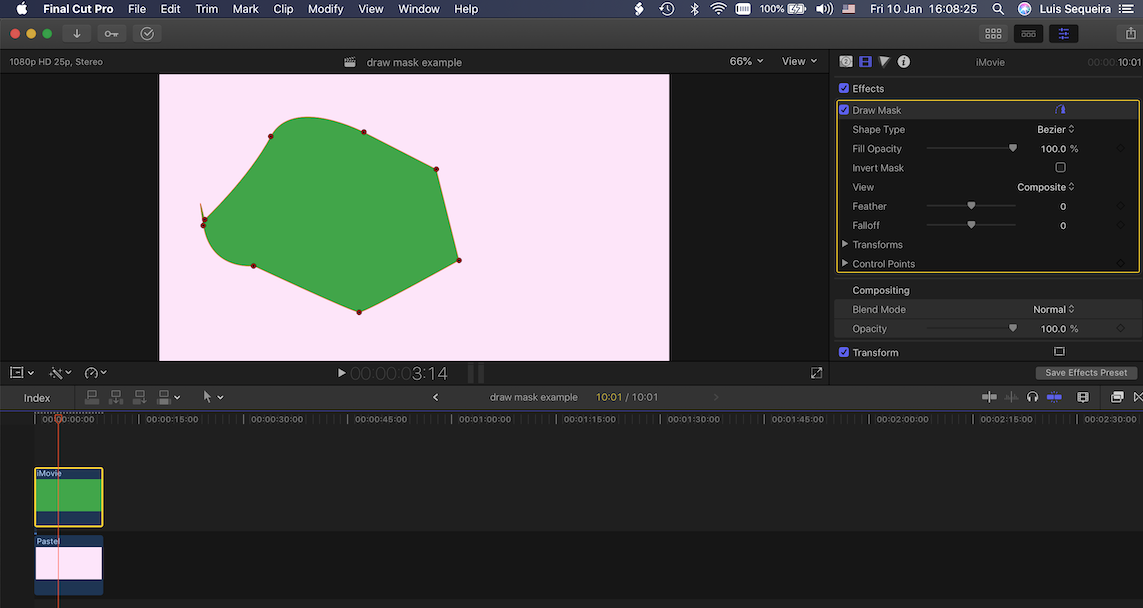Open the Shape Type Bezier dropdown
Screen dimensions: 1143x608
click(1055, 130)
